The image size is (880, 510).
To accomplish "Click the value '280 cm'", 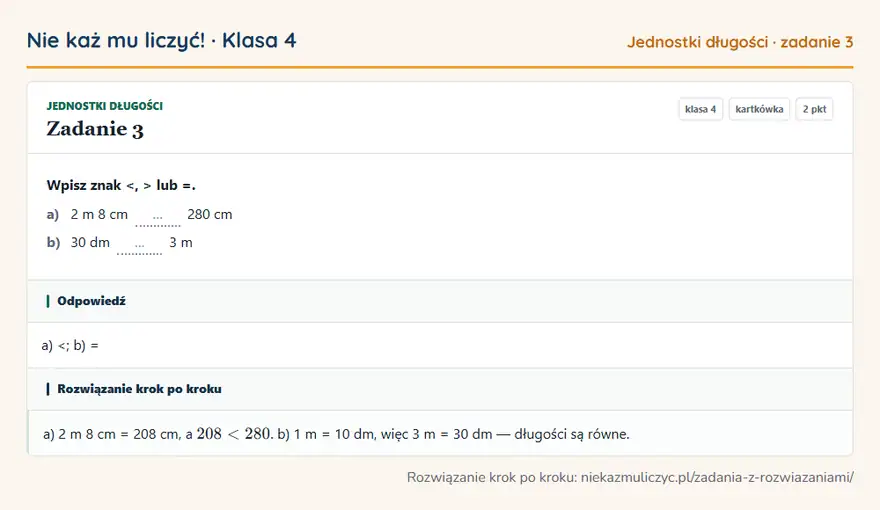I will click(x=209, y=214).
